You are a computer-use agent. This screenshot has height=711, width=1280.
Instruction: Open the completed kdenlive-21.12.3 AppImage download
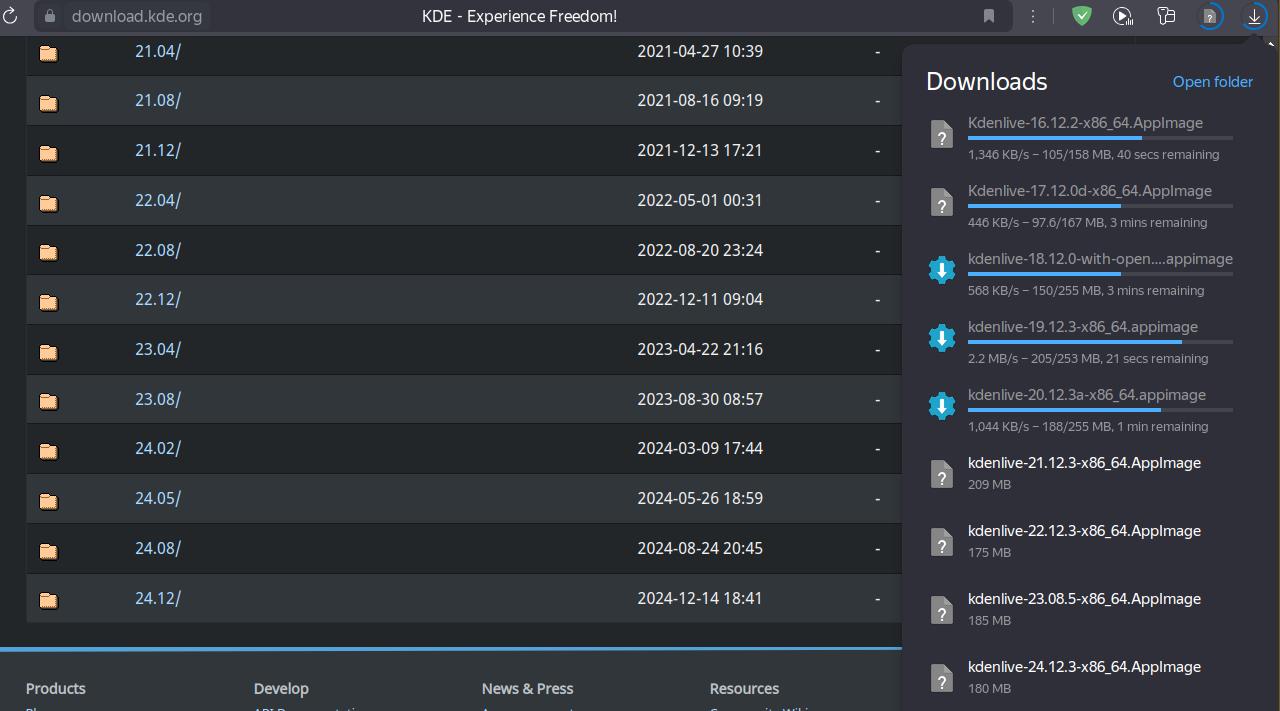pyautogui.click(x=1084, y=463)
